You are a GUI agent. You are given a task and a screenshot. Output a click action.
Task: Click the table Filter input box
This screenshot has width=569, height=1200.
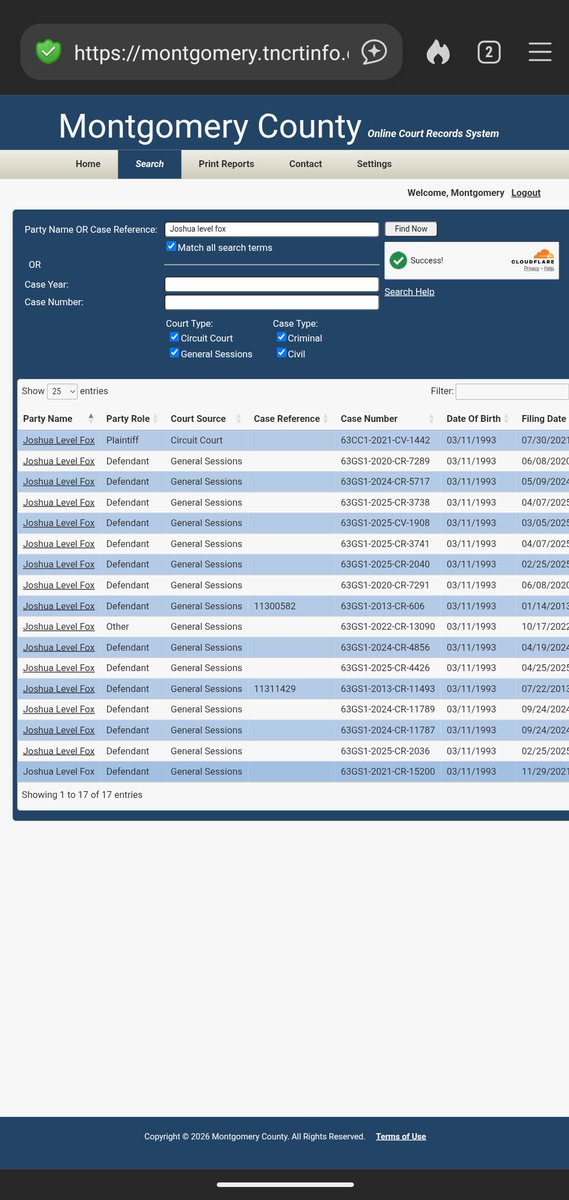[512, 392]
